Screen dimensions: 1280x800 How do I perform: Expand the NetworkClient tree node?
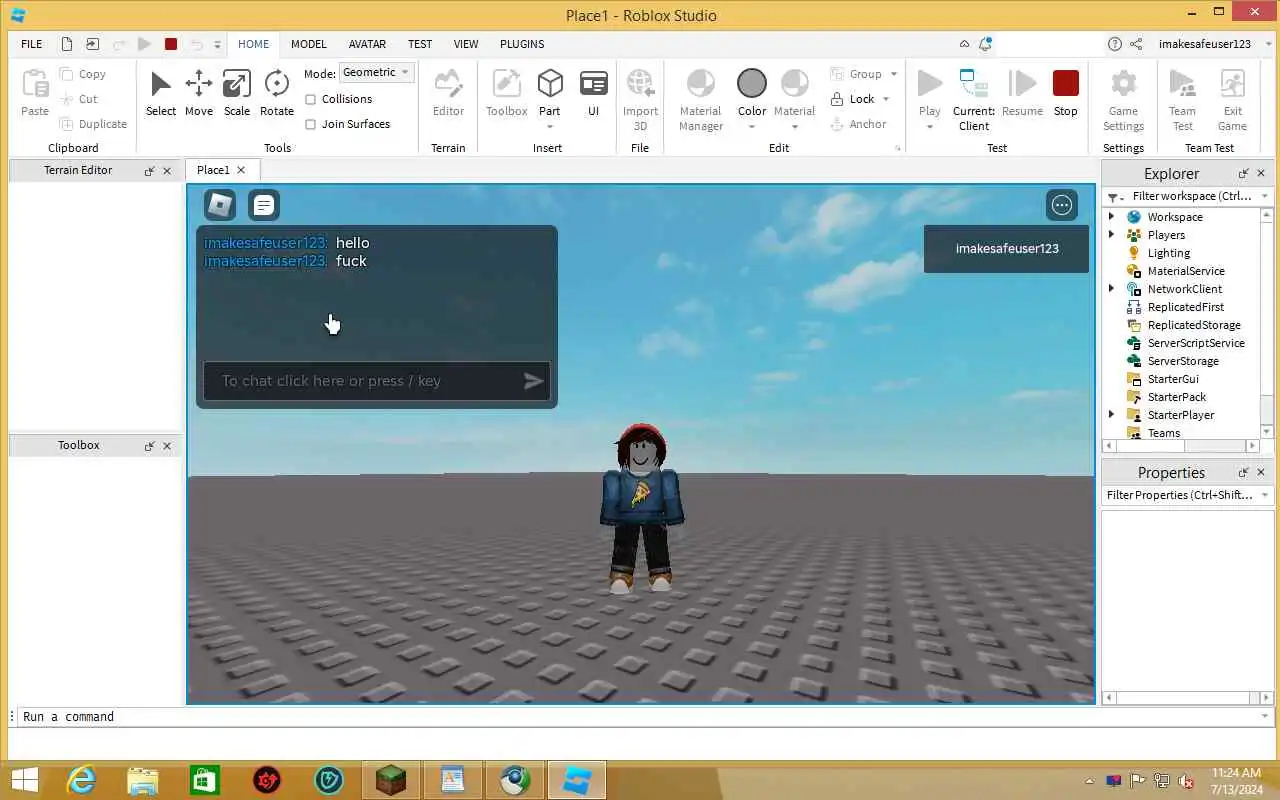1111,289
